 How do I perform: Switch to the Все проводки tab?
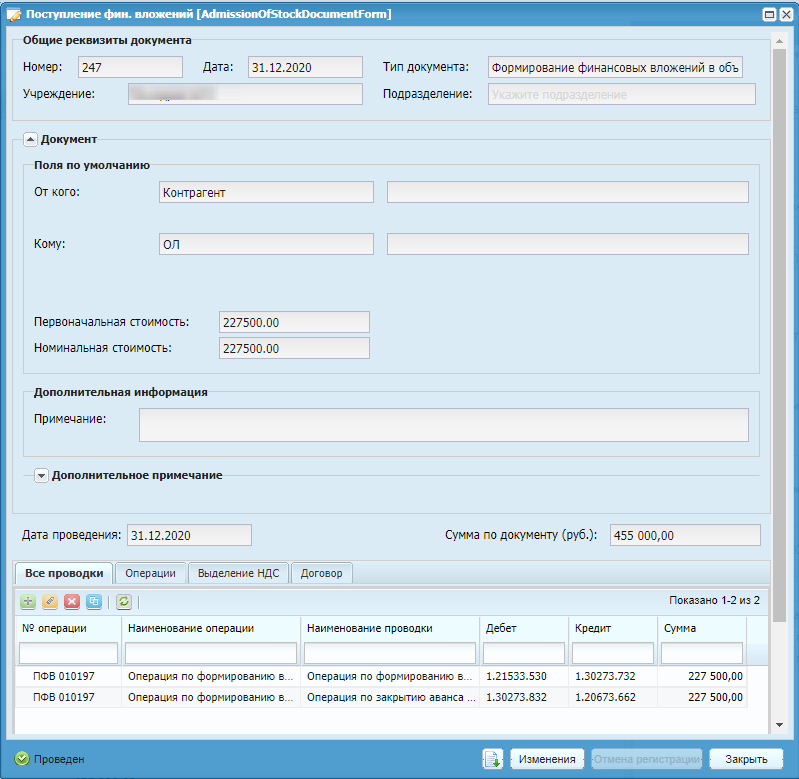64,573
